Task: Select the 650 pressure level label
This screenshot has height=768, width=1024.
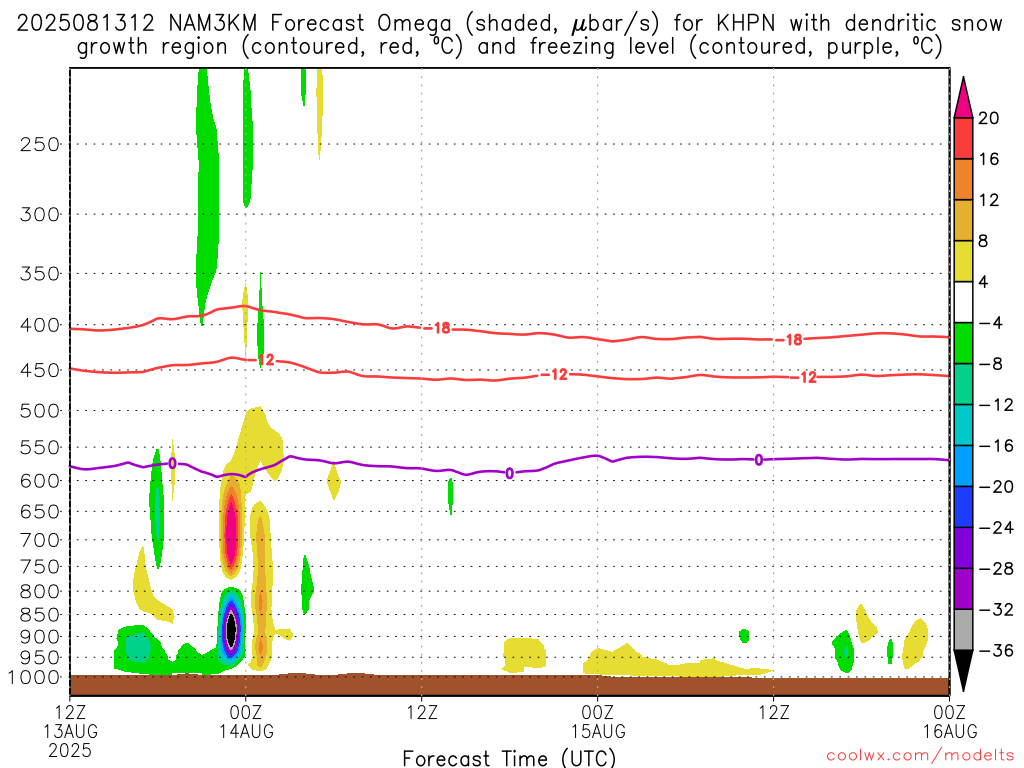Action: coord(40,511)
